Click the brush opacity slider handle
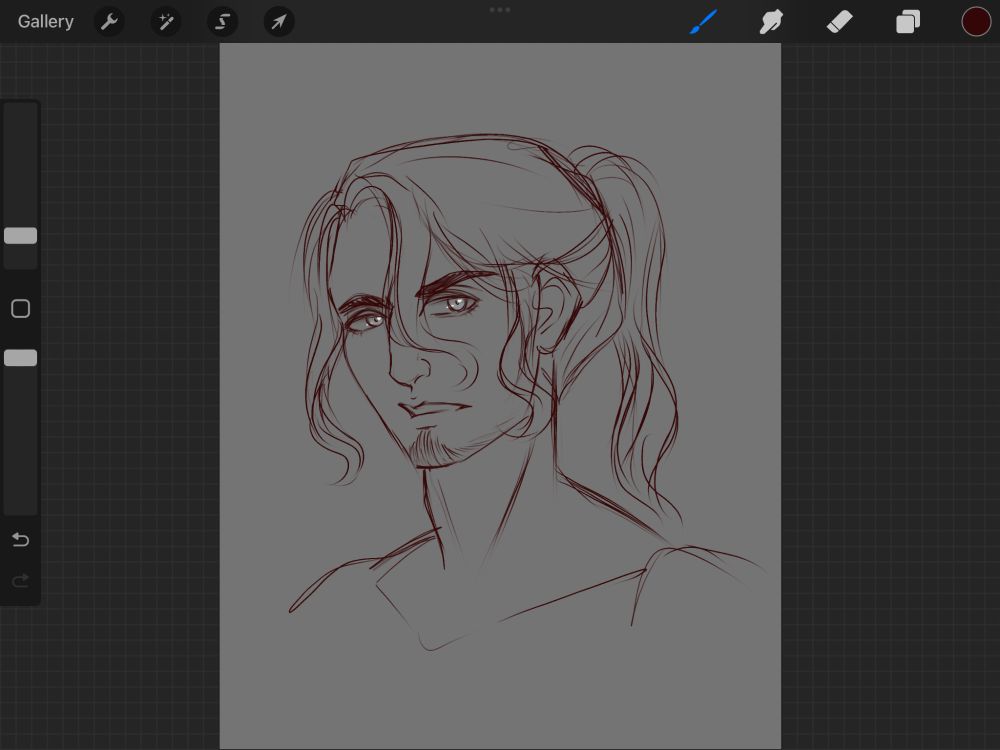Image resolution: width=1000 pixels, height=750 pixels. click(20, 358)
